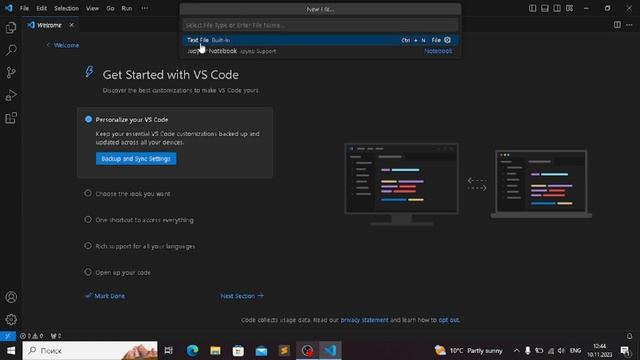Click the Windows taskbar search box
This screenshot has height=360, width=640.
(90, 351)
